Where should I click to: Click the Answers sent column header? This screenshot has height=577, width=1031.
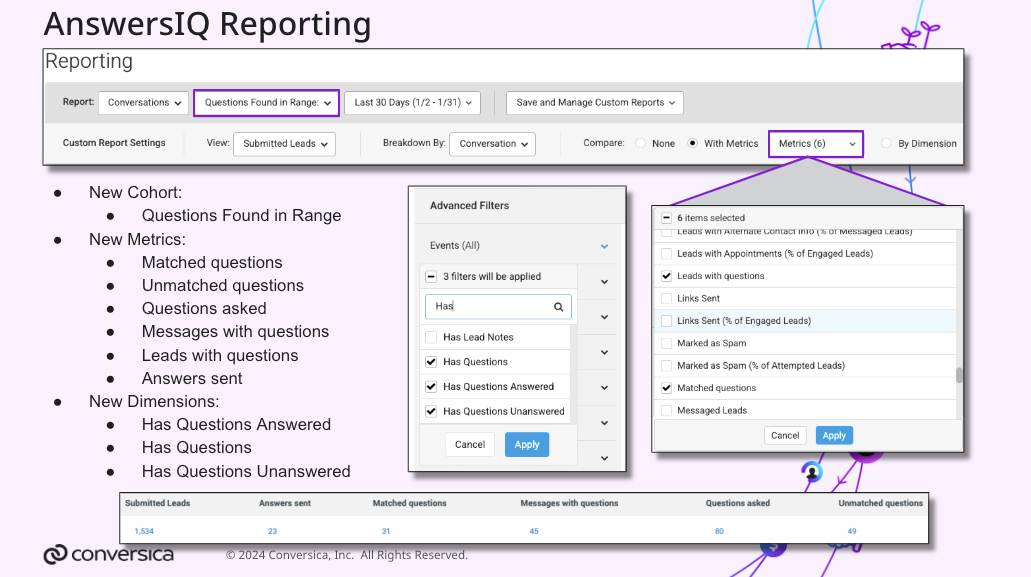[x=285, y=503]
